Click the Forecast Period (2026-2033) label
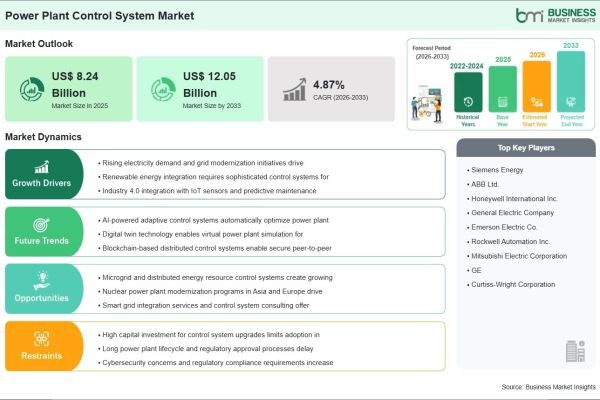This screenshot has height=400, width=600. pos(432,52)
